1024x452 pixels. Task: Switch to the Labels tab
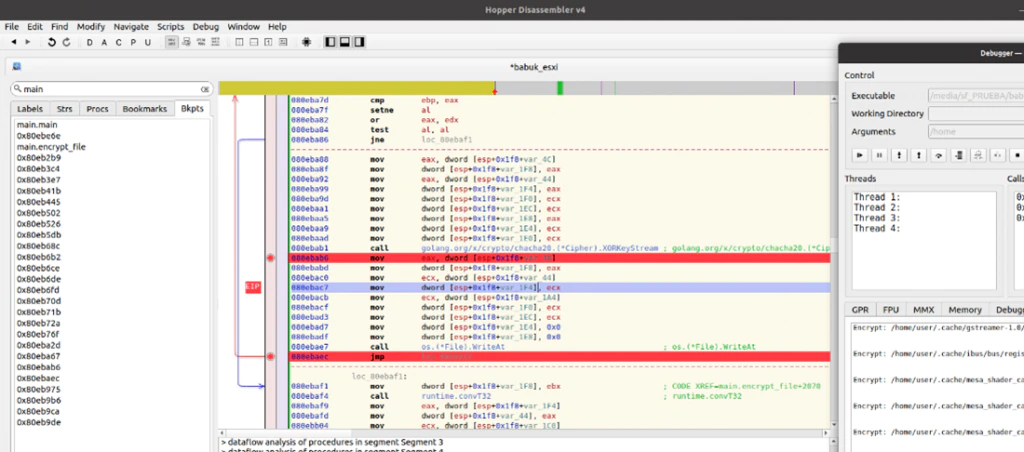[x=30, y=109]
